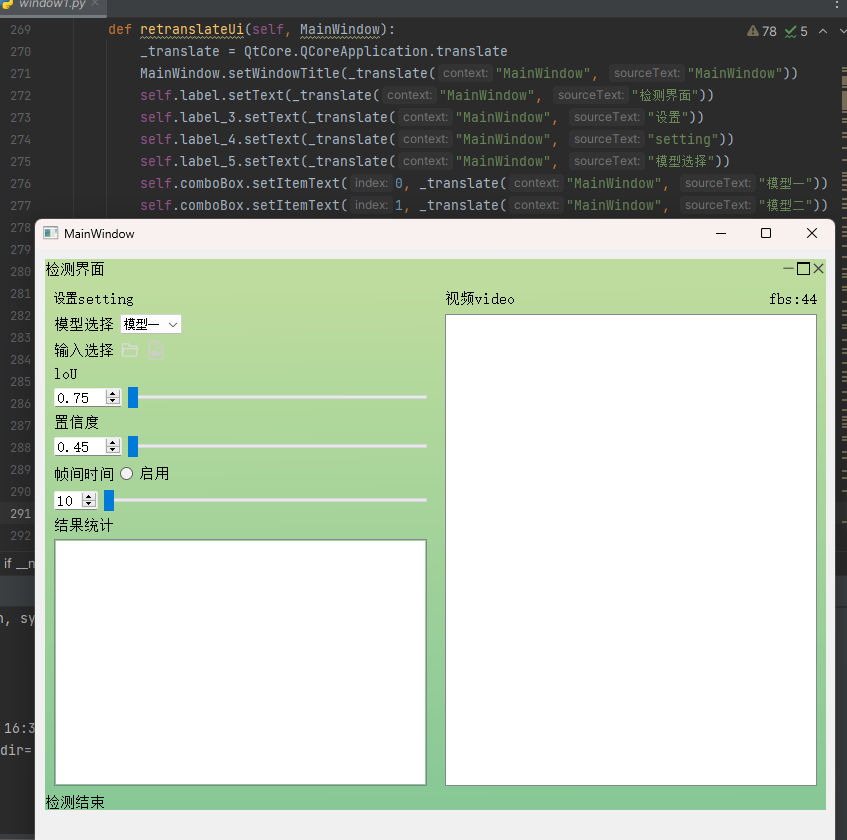This screenshot has width=847, height=840.
Task: Click the inner green panel minimize icon
Action: pyautogui.click(x=788, y=268)
